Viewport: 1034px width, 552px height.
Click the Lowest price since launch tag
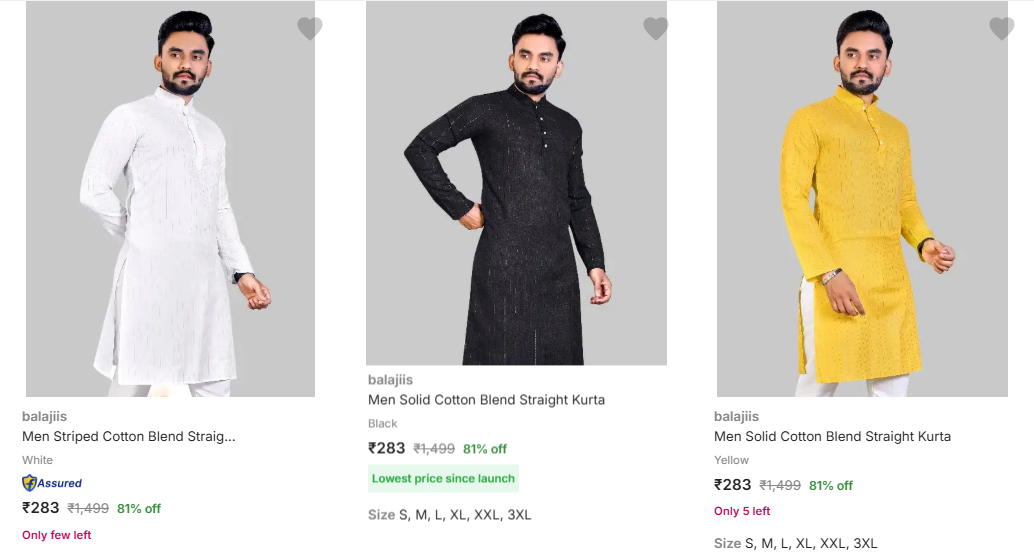tap(443, 478)
